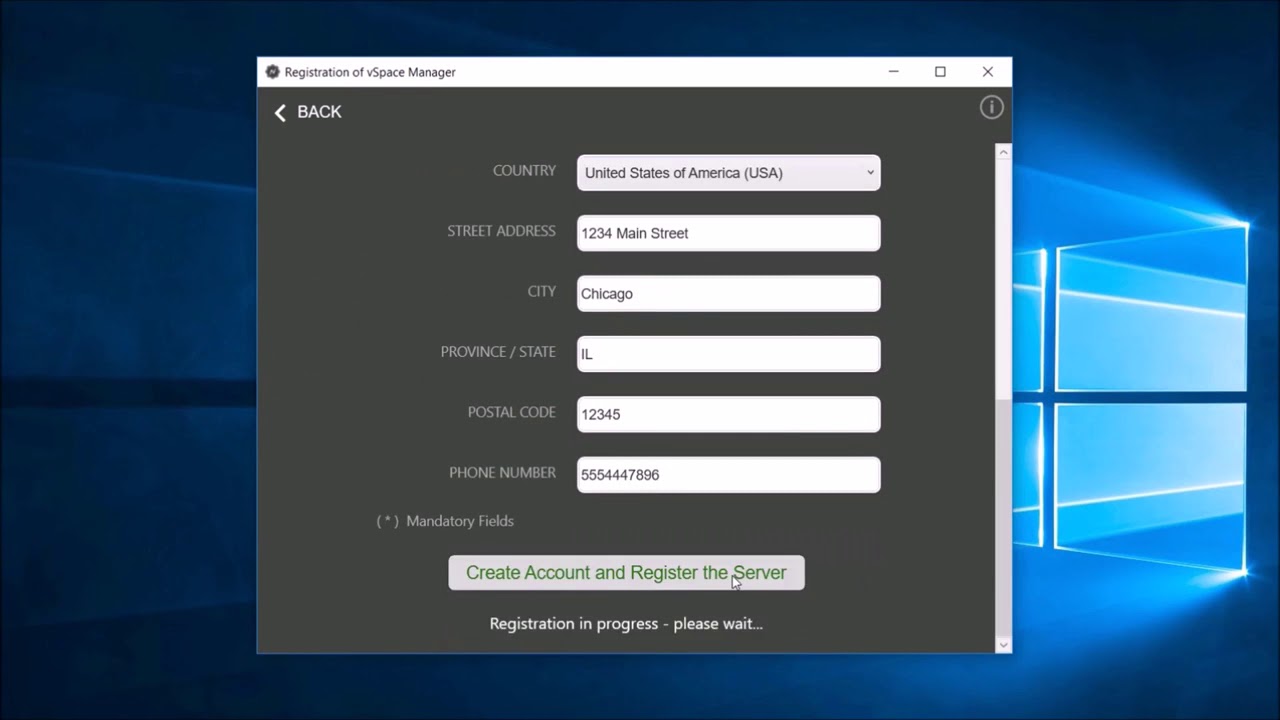Screen dimensions: 1280x720
Task: Click the STREET ADDRESS label
Action: pos(501,231)
